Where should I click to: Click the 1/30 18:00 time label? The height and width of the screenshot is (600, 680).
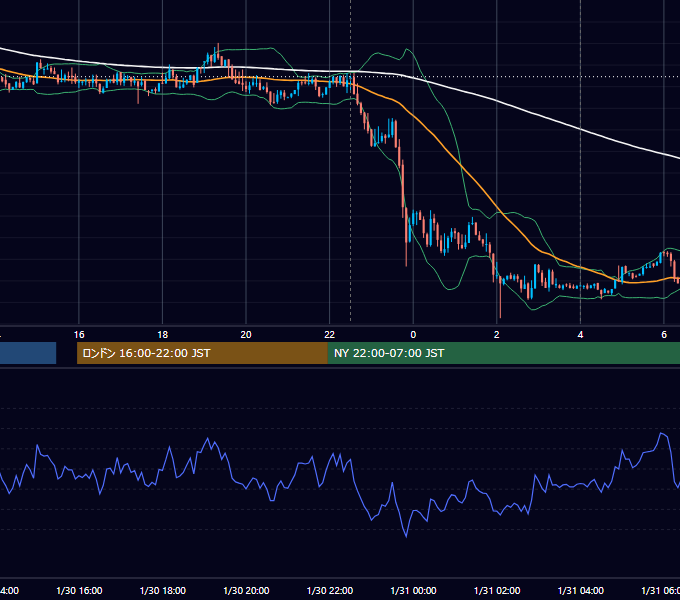[163, 590]
